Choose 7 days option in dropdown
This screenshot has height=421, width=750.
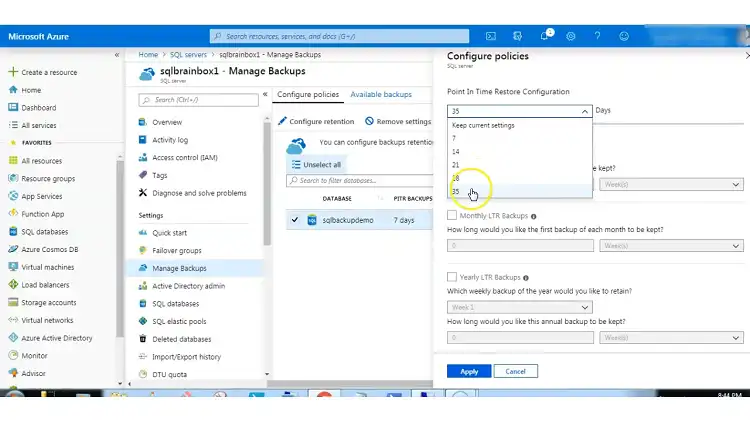[519, 138]
